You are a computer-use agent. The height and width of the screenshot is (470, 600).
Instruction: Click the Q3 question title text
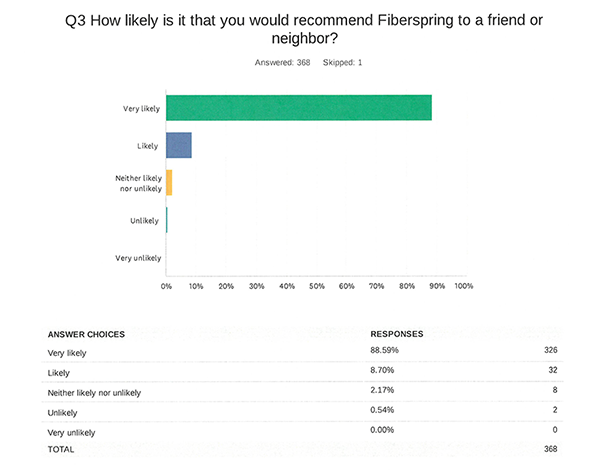pyautogui.click(x=299, y=30)
